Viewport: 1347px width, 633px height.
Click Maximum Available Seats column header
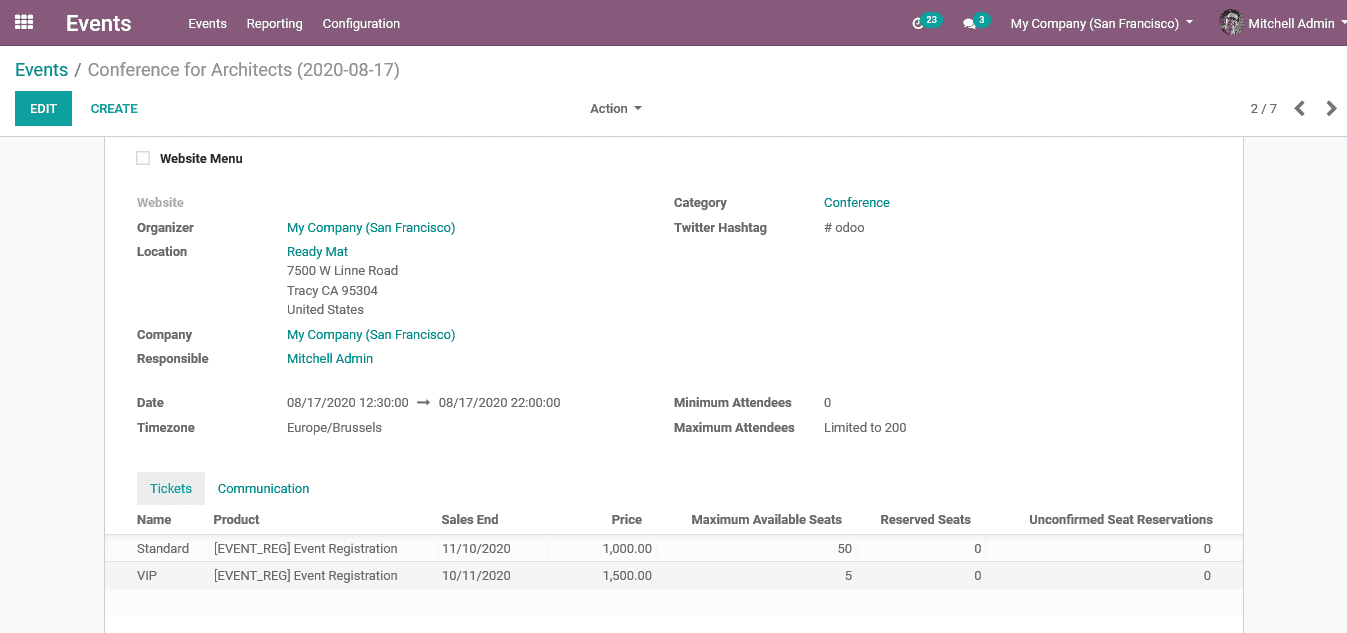coord(766,520)
